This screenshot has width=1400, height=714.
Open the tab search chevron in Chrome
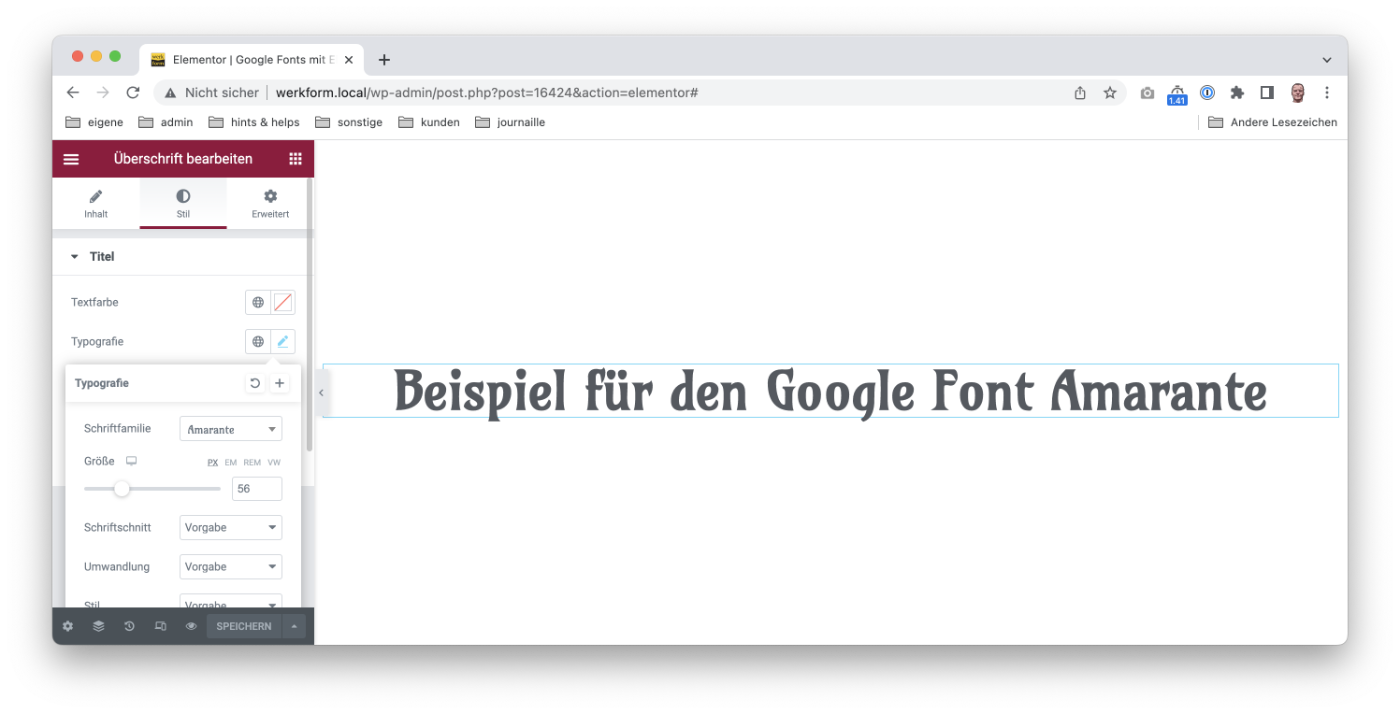point(1327,60)
